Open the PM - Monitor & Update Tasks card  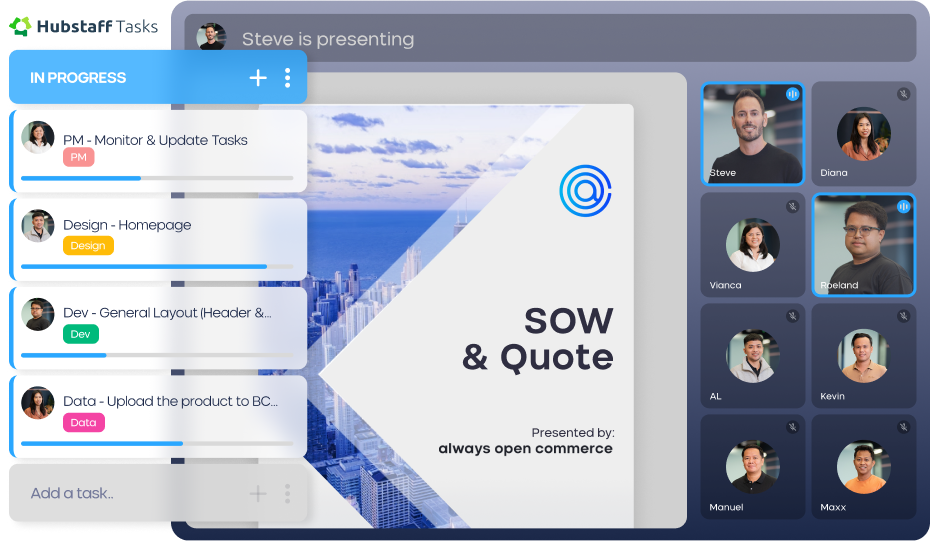click(x=158, y=151)
